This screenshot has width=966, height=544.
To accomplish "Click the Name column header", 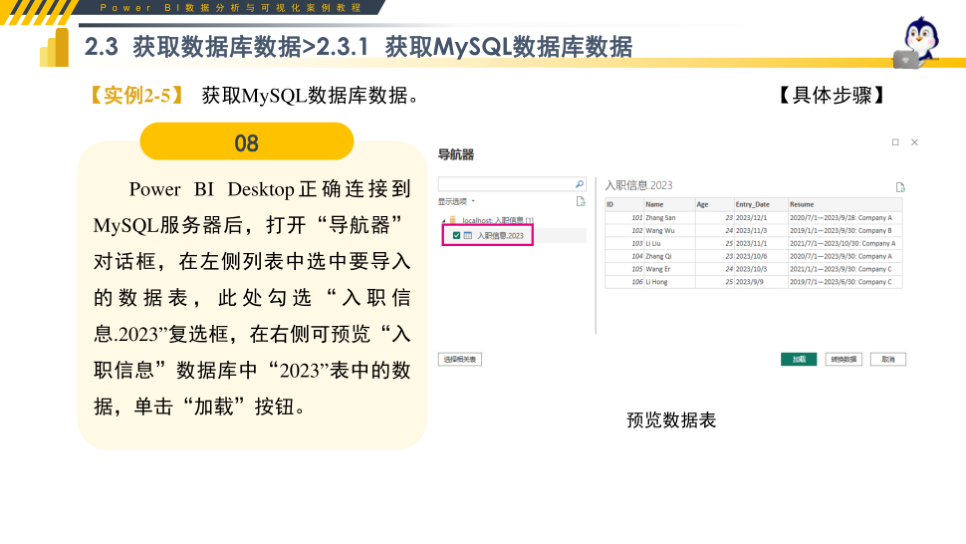I will 670,205.
